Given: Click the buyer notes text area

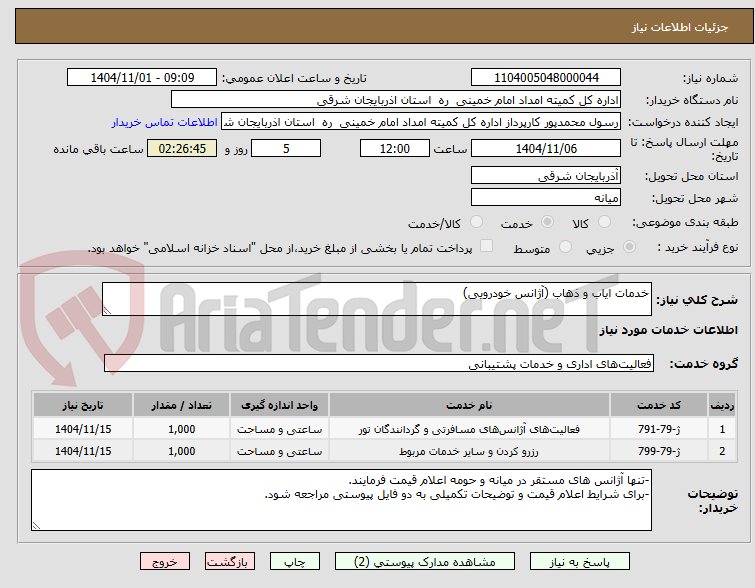Looking at the screenshot, I should coord(341,500).
